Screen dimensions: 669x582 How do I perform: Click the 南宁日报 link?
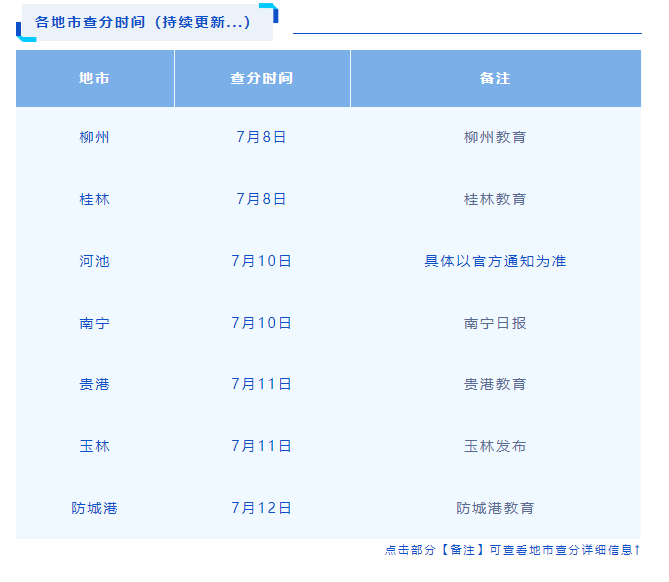(x=495, y=323)
